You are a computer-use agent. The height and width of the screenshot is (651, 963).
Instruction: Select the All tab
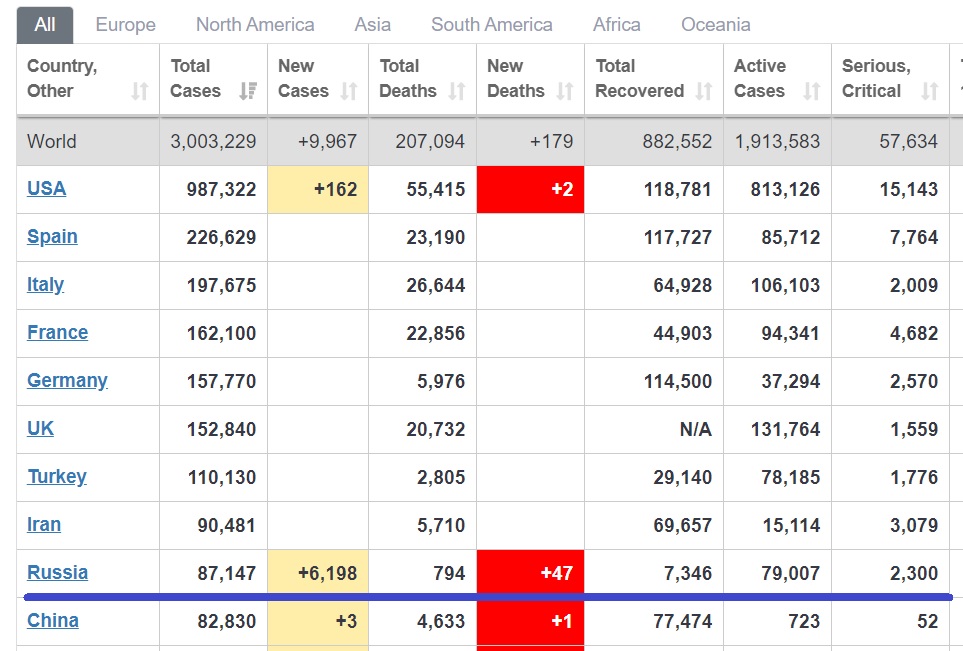click(x=45, y=24)
